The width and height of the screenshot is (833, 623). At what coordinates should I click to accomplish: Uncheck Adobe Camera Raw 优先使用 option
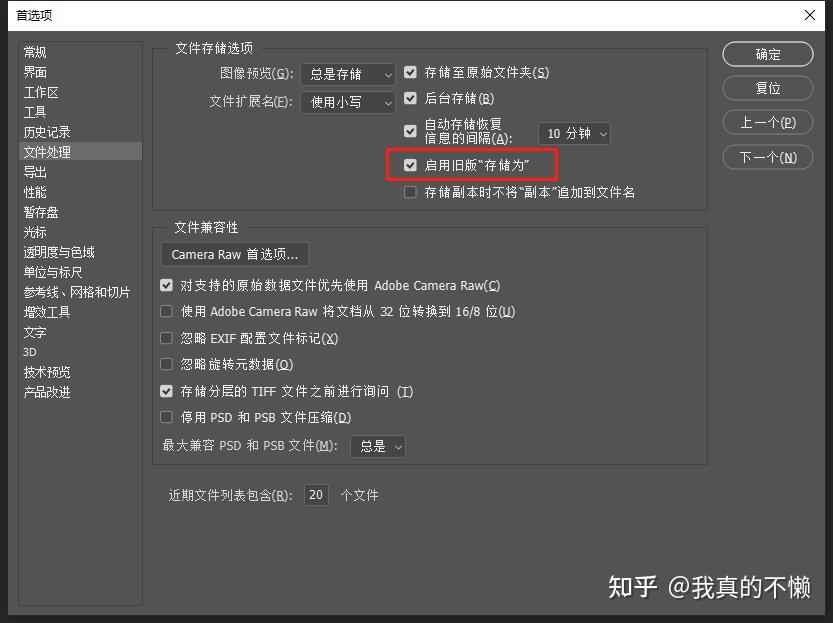[166, 285]
